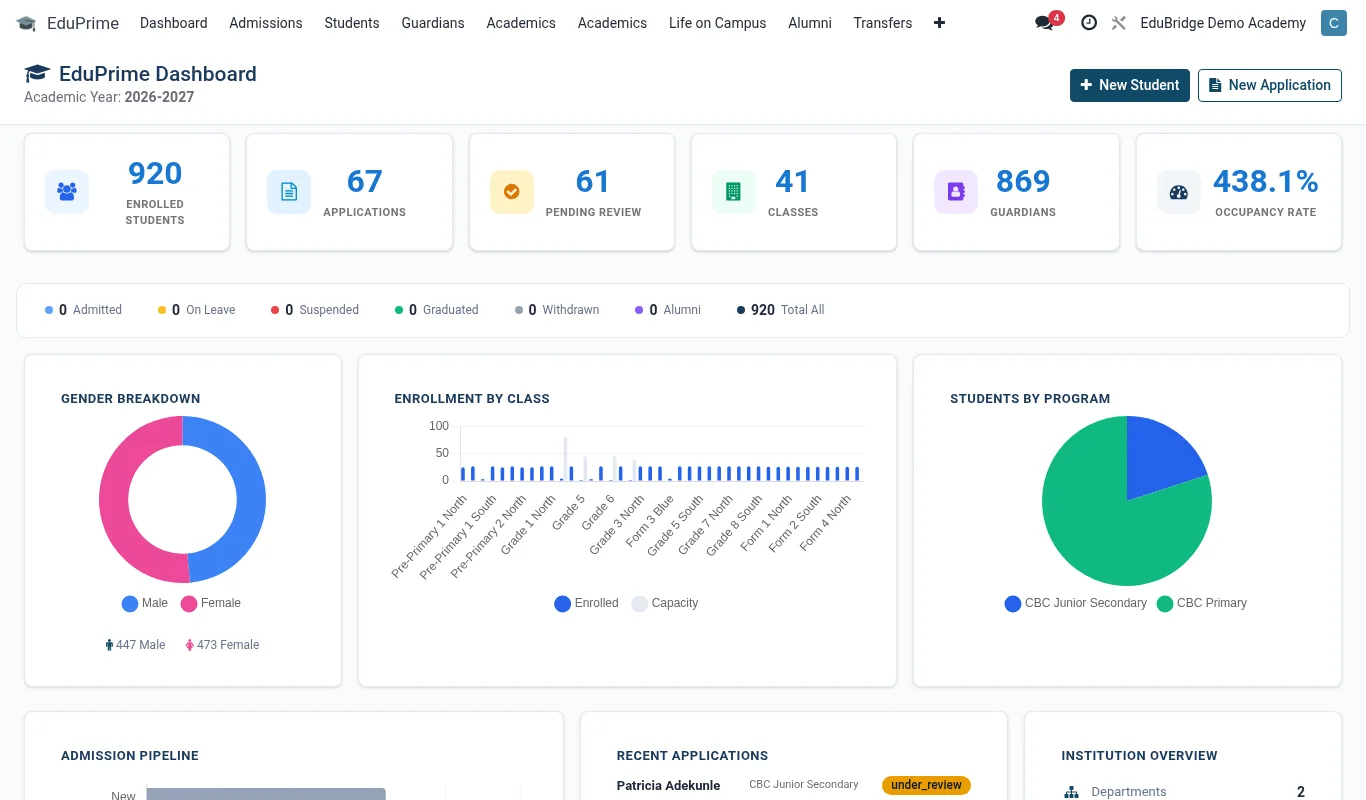Screen dimensions: 1366x800
Task: Click the Classes building icon
Action: coord(734,192)
